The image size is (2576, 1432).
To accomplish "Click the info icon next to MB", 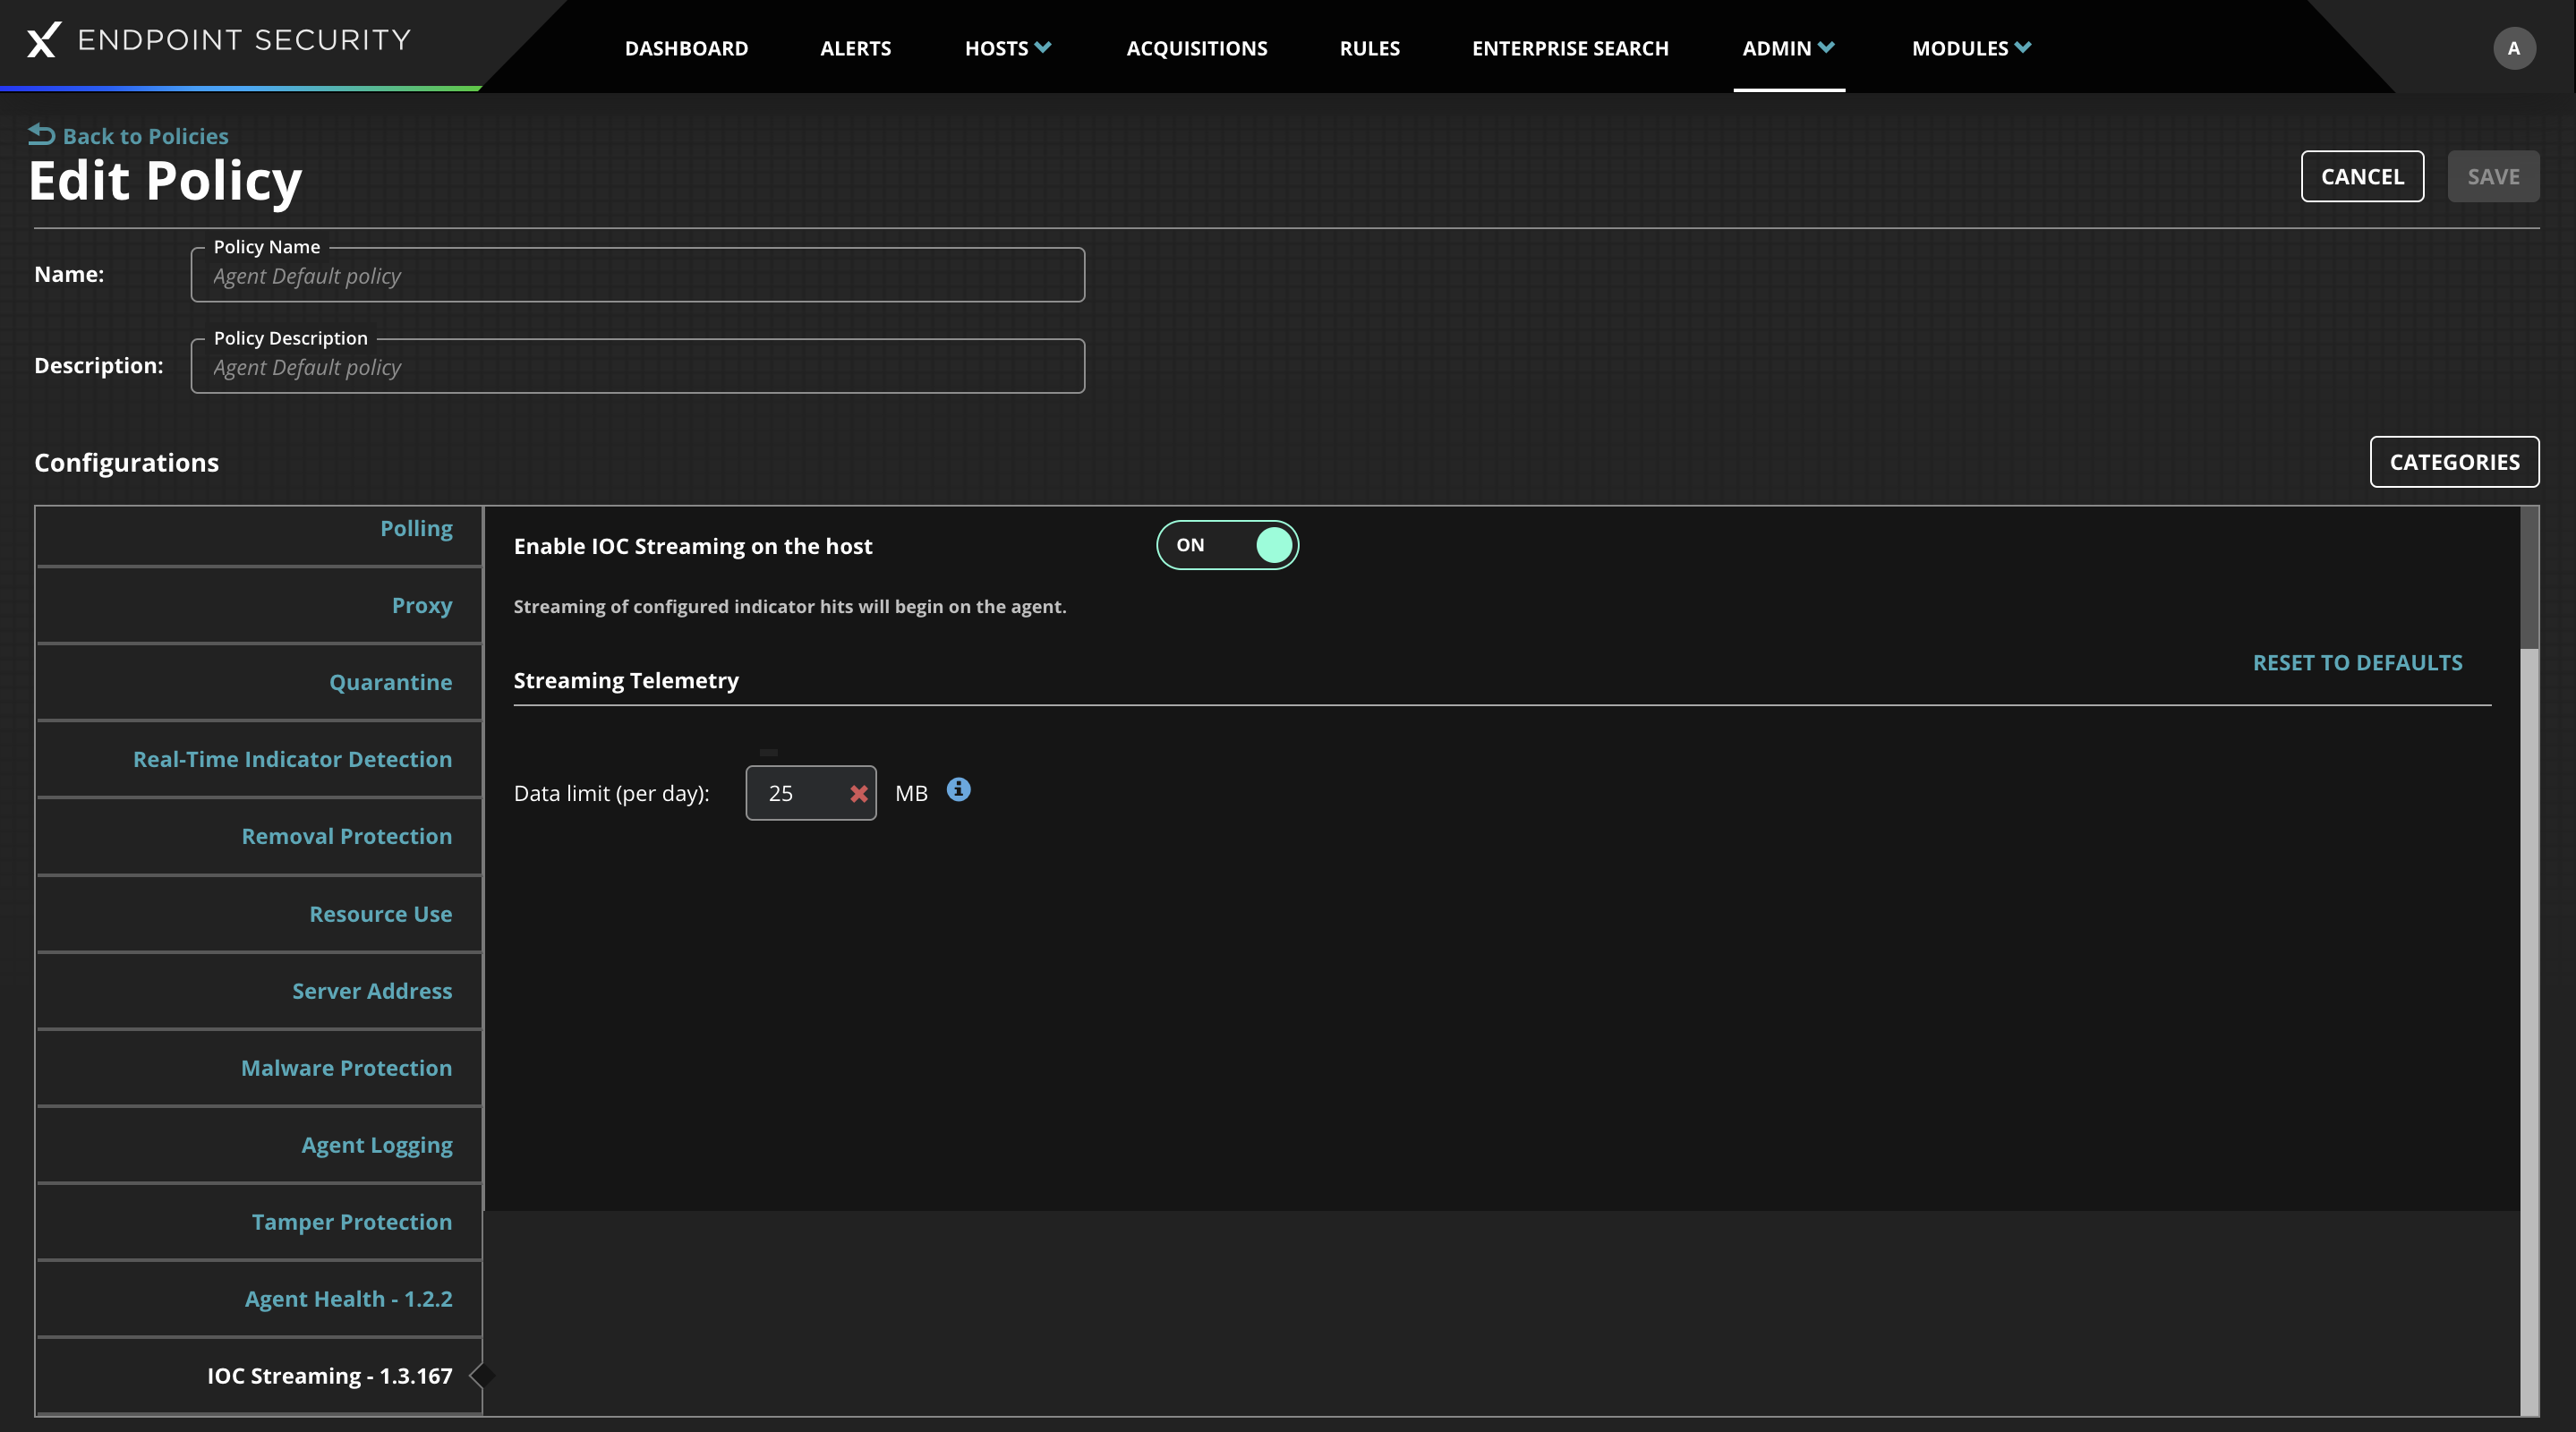I will (958, 790).
